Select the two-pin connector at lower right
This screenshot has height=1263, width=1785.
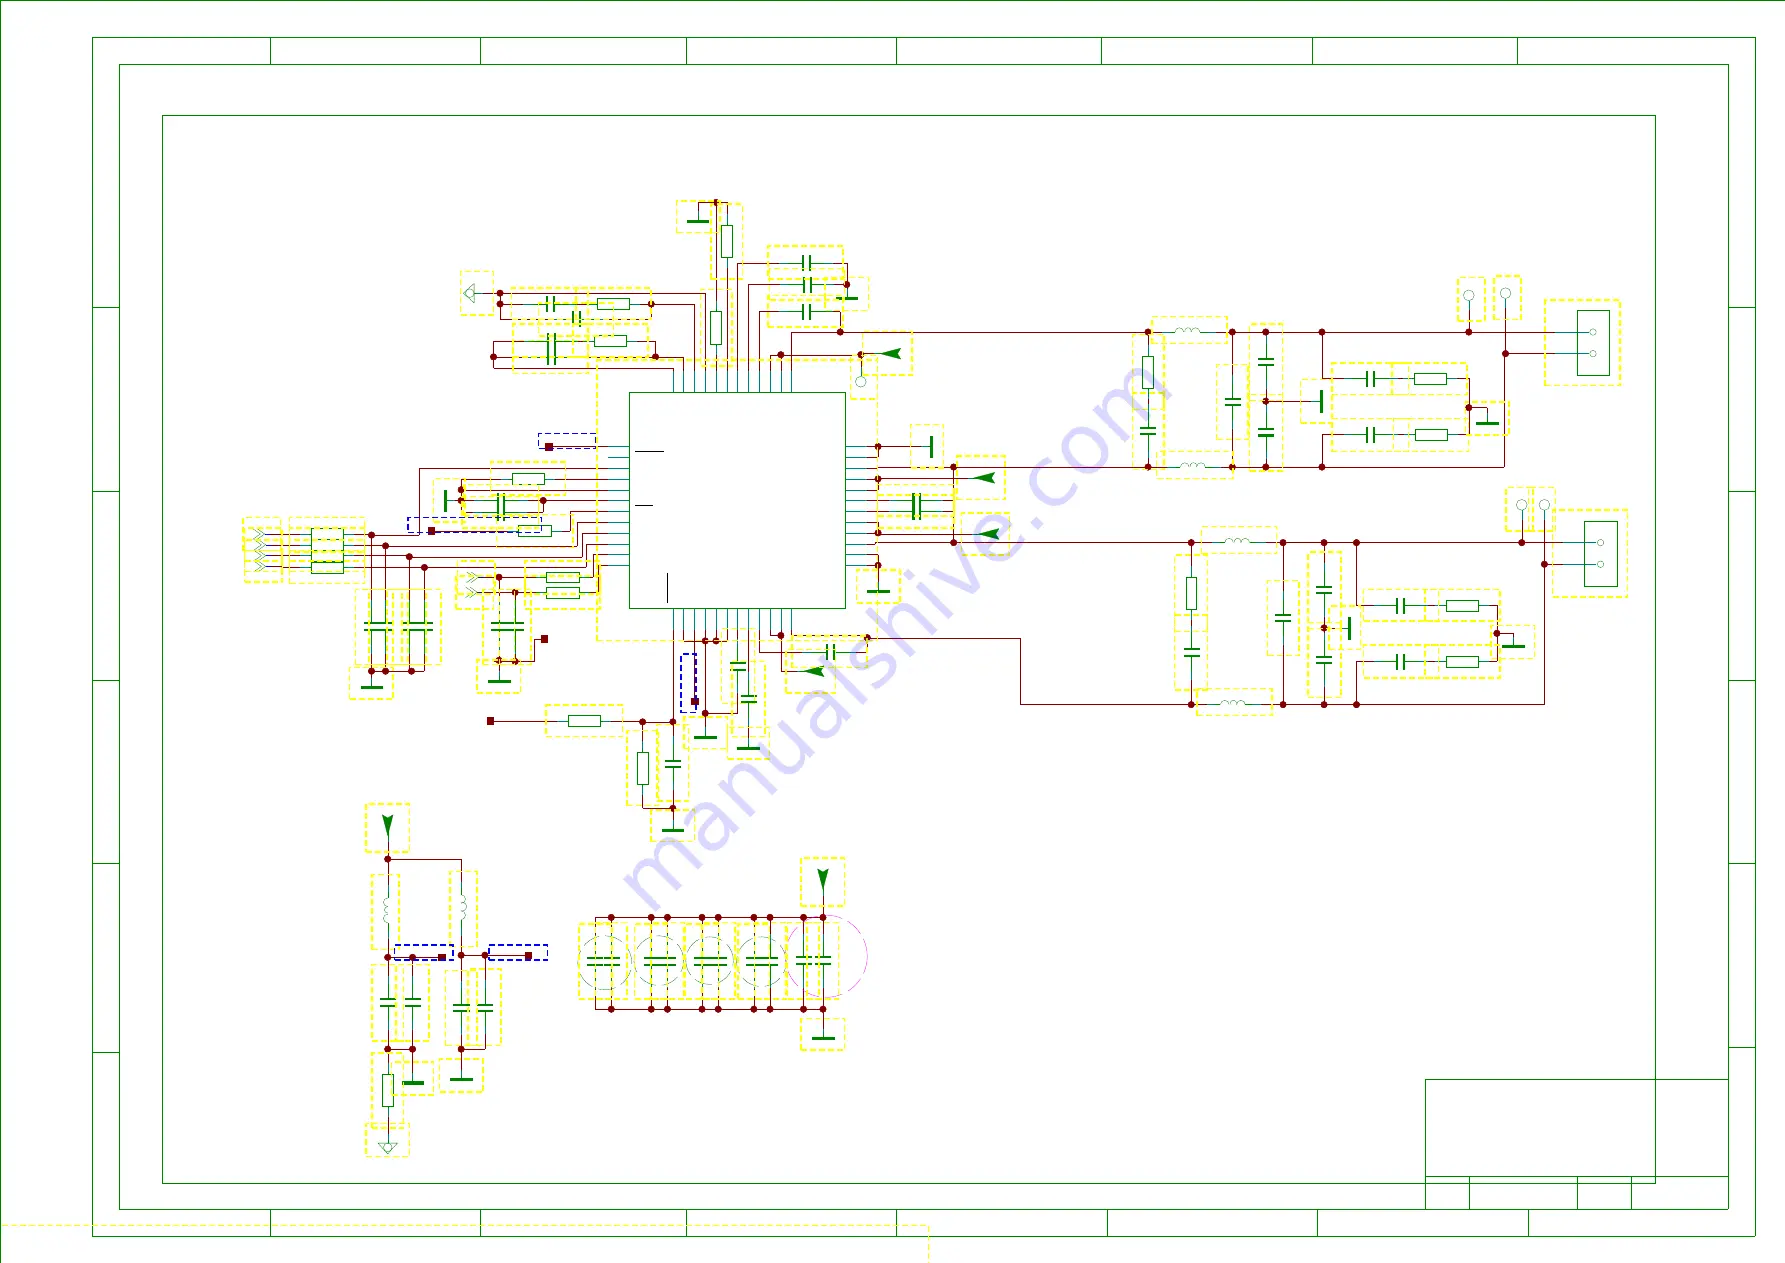pos(1600,553)
